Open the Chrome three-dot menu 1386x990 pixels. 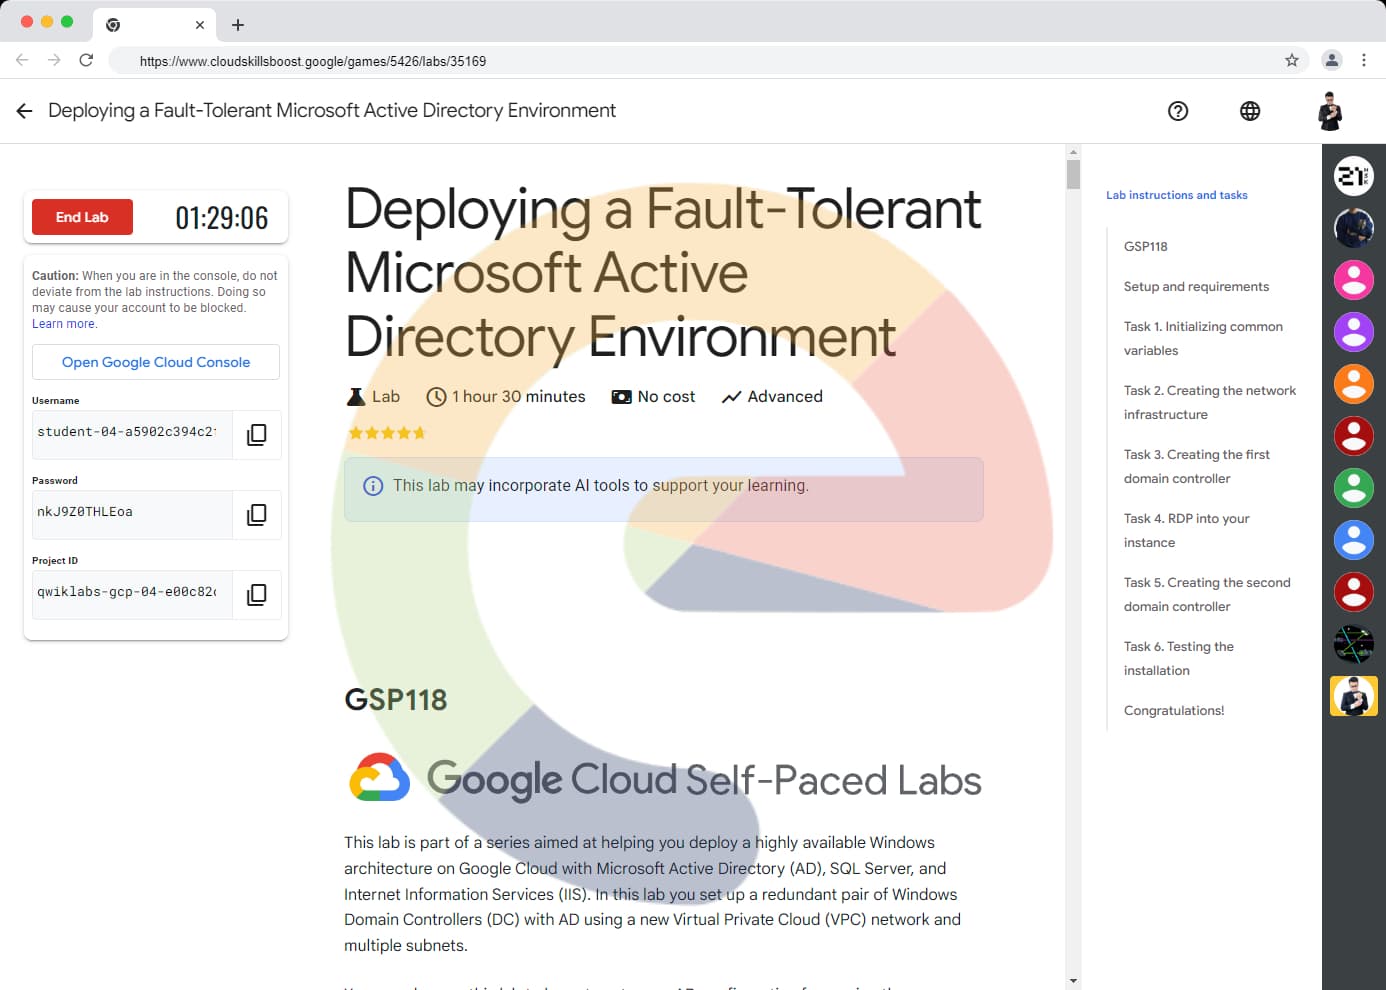point(1364,60)
